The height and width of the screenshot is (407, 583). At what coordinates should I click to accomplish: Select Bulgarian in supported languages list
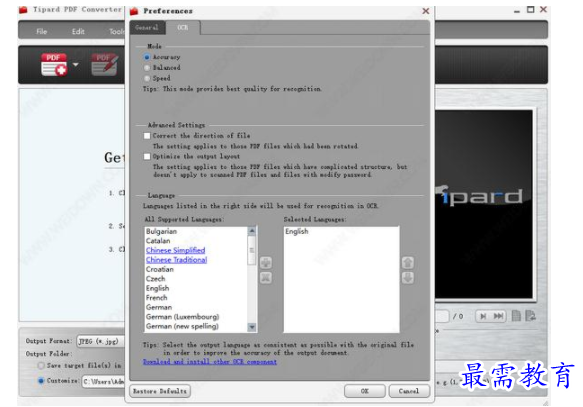(161, 231)
